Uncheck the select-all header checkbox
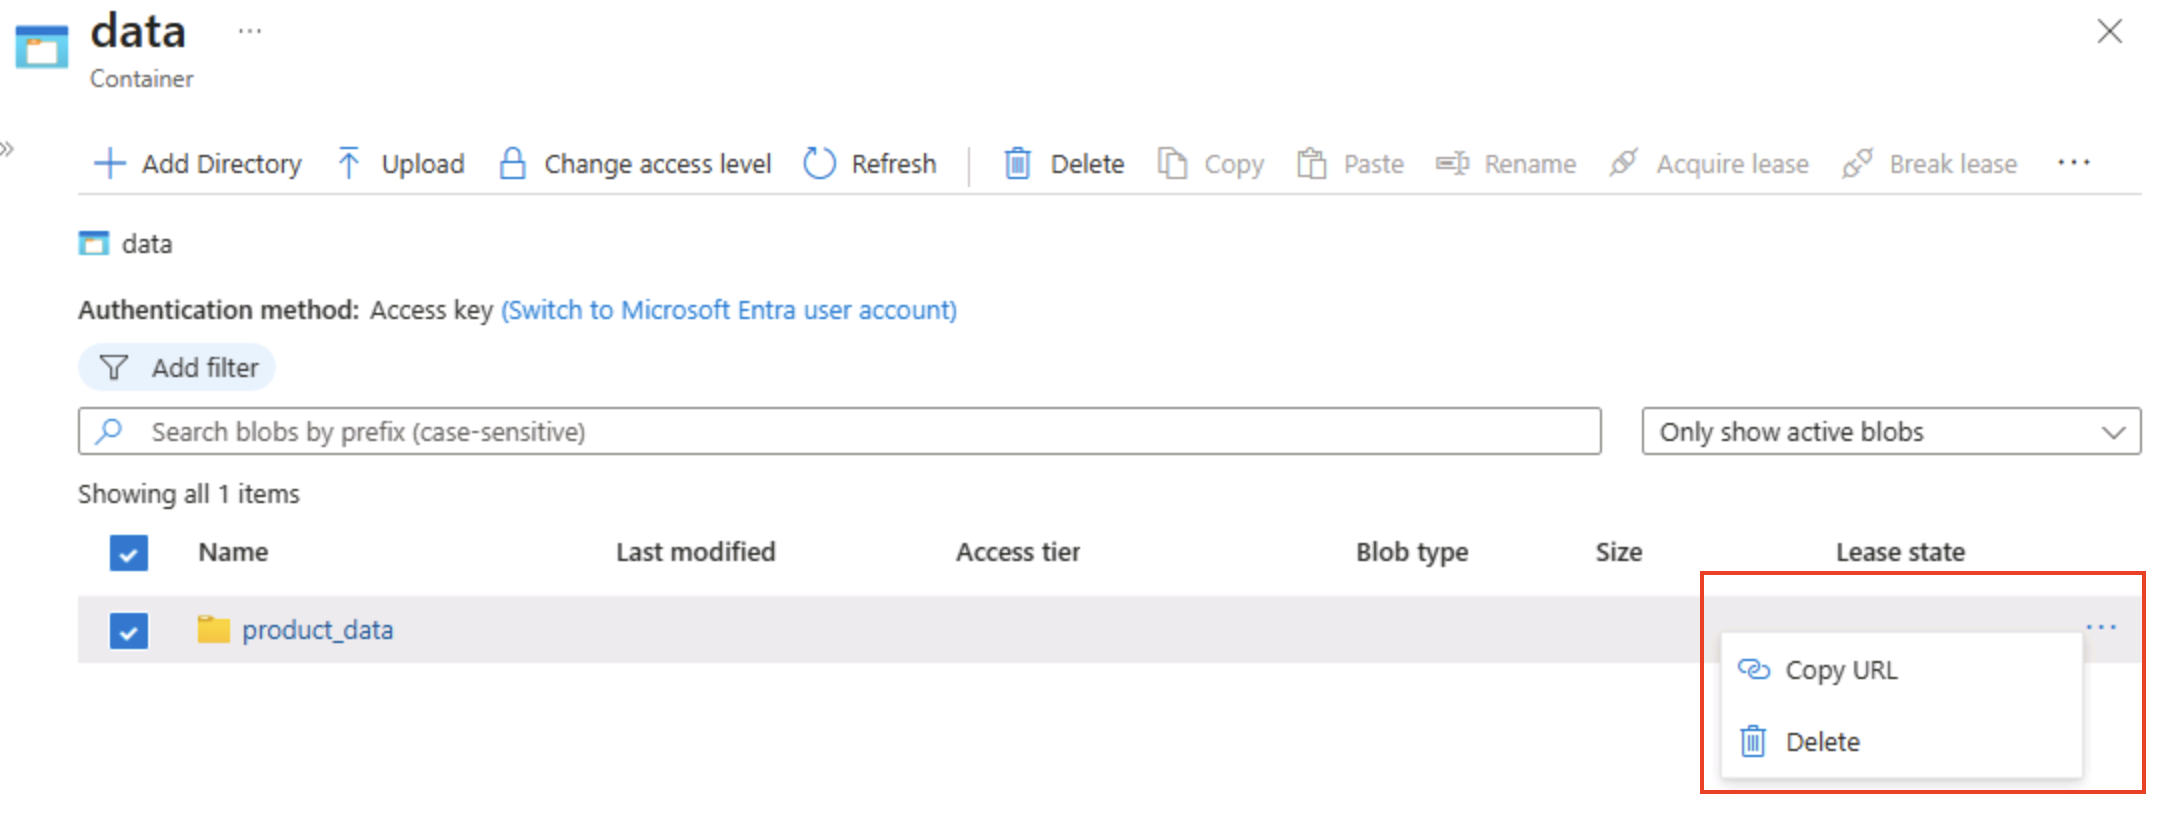The height and width of the screenshot is (824, 2164). [129, 553]
